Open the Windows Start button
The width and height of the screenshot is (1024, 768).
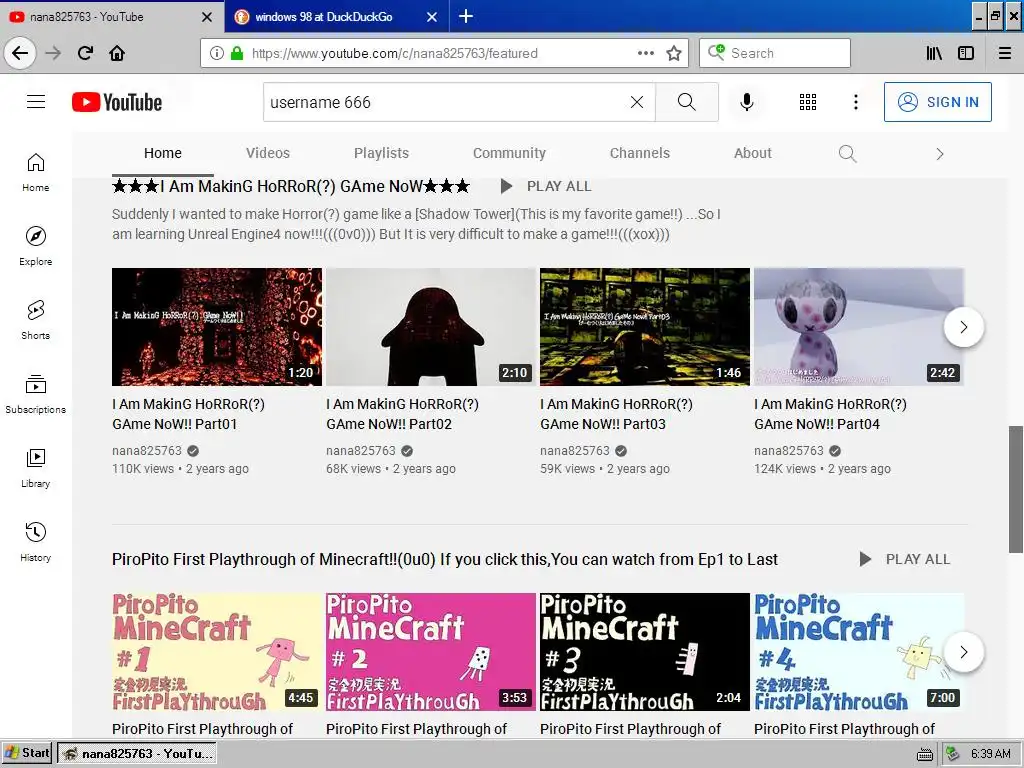(x=27, y=753)
